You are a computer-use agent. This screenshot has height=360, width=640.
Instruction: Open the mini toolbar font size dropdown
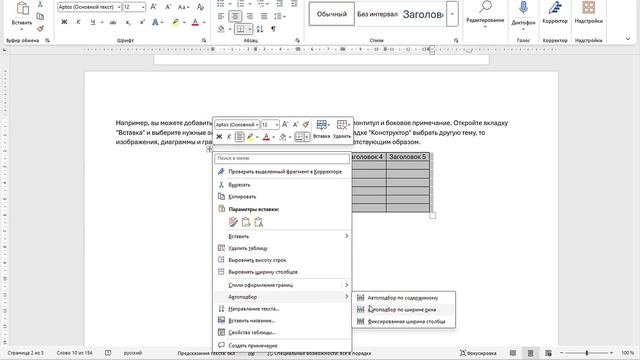277,124
